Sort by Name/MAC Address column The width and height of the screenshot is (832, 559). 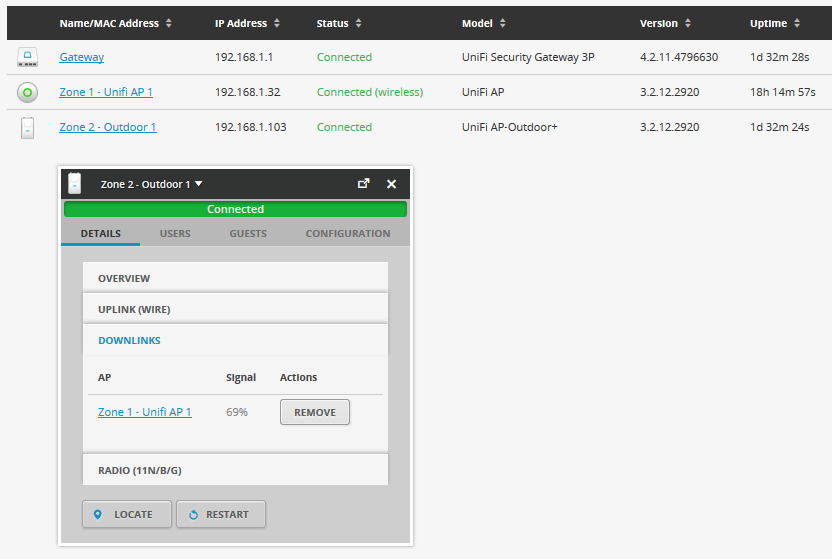pos(115,23)
